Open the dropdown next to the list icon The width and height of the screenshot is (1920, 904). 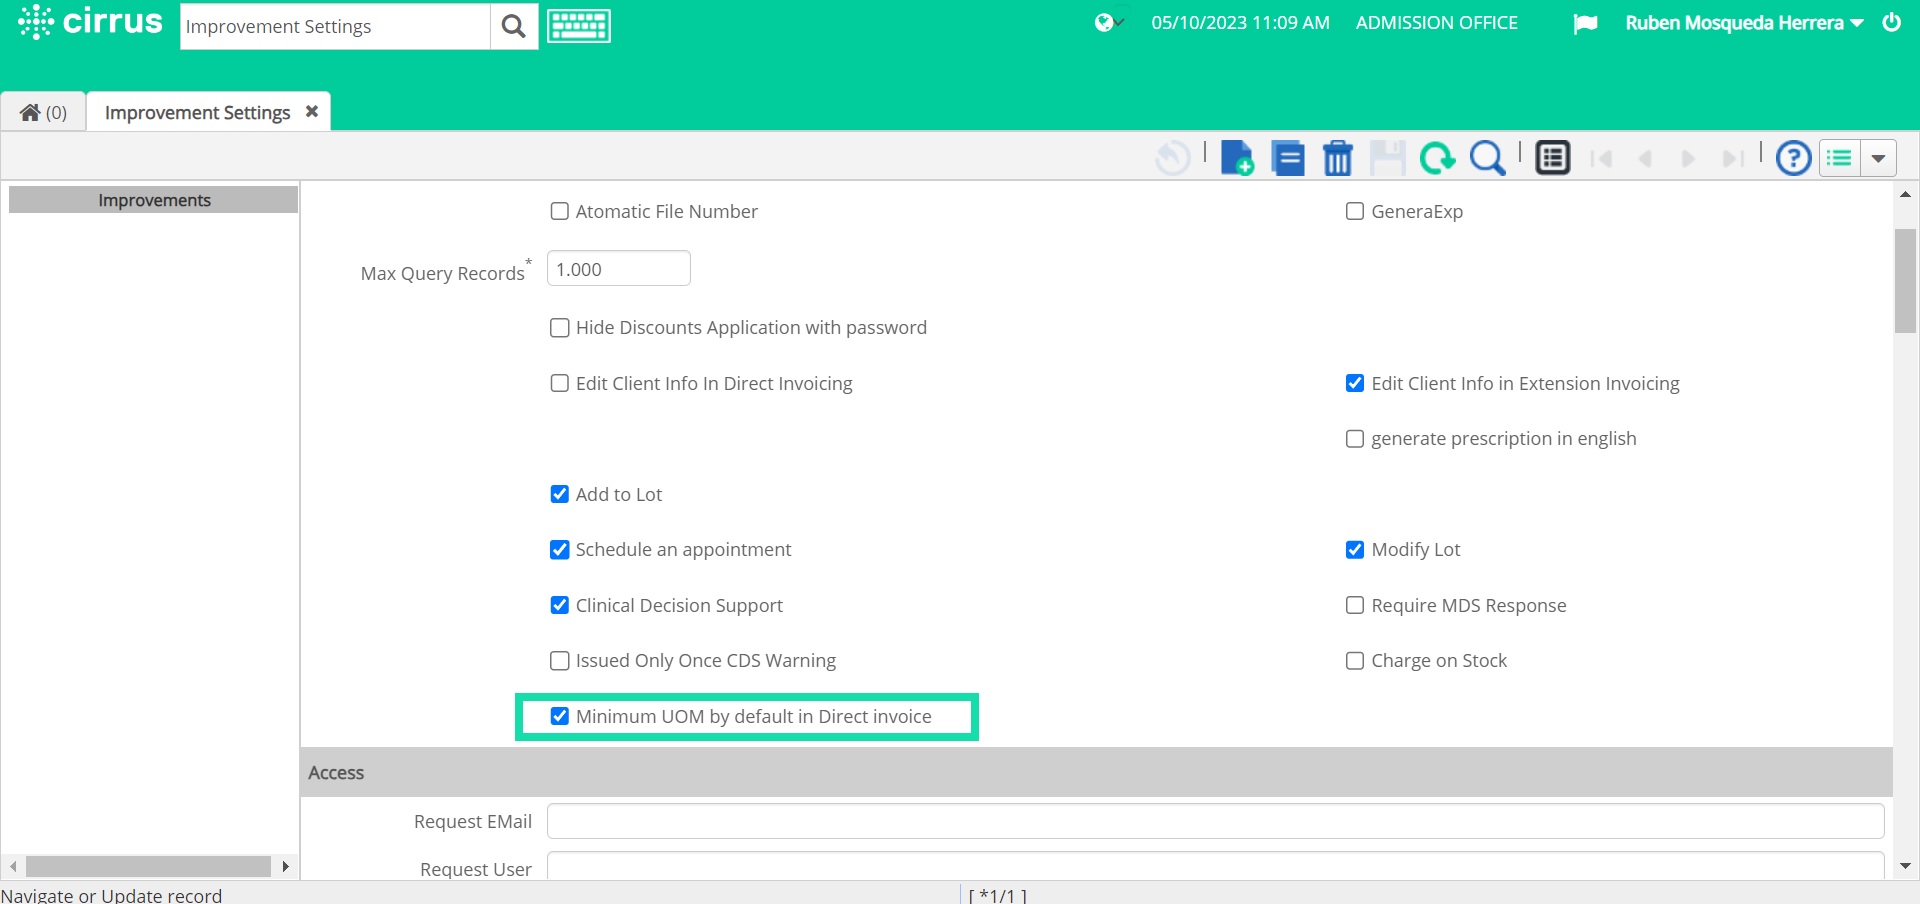coord(1879,157)
